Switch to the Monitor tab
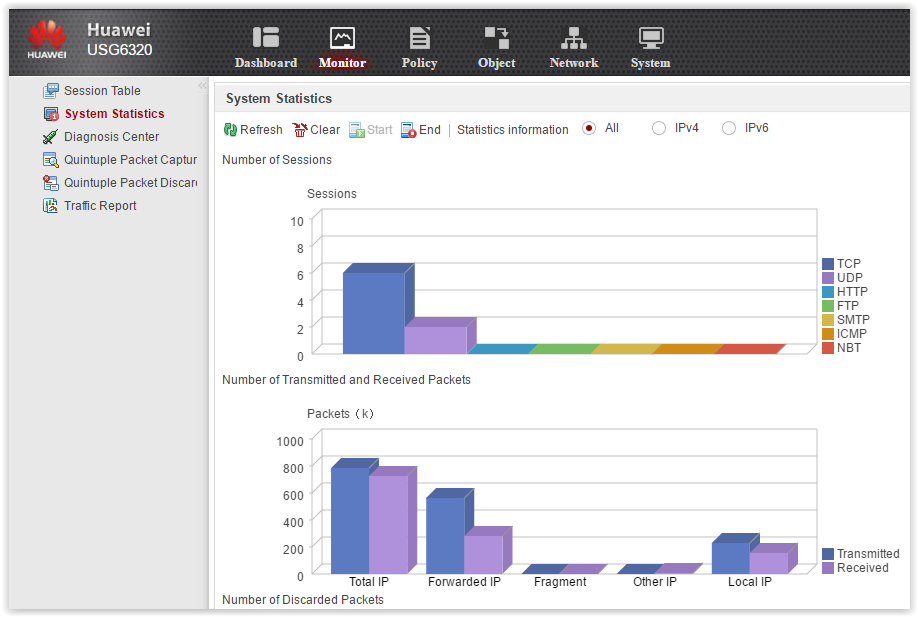This screenshot has width=918, height=617. [342, 48]
